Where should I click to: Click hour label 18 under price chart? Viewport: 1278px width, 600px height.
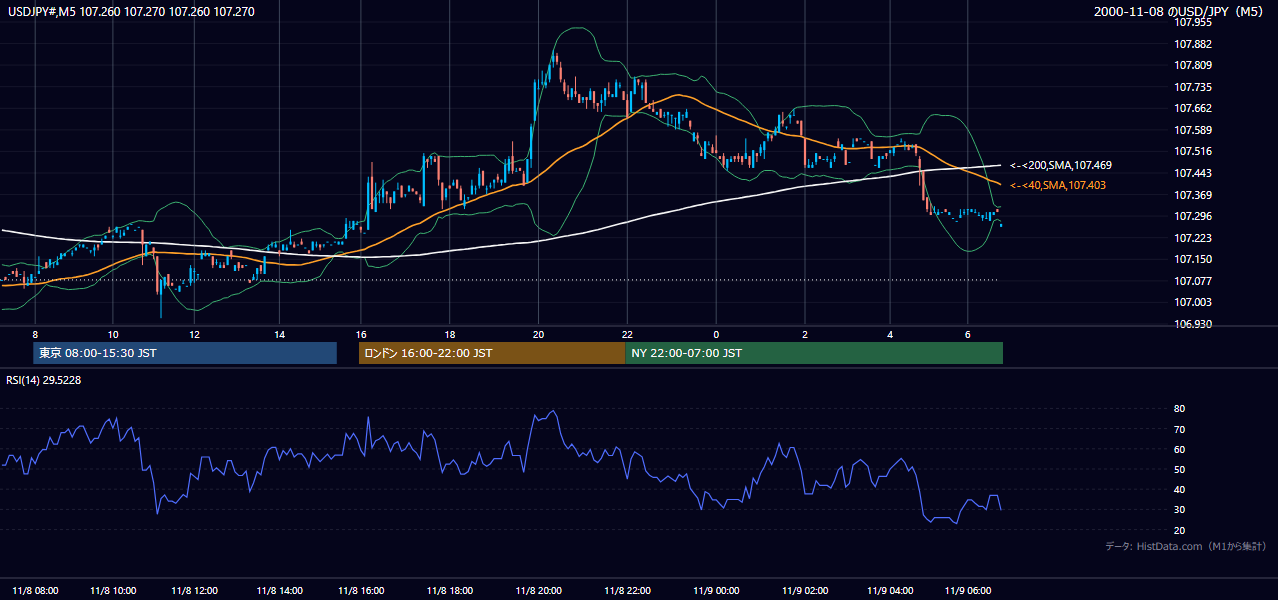(450, 334)
